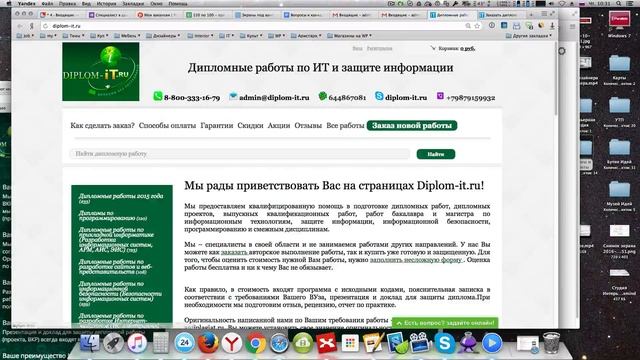
Task: Open the job bookmarks folder dropdown
Action: point(25,36)
